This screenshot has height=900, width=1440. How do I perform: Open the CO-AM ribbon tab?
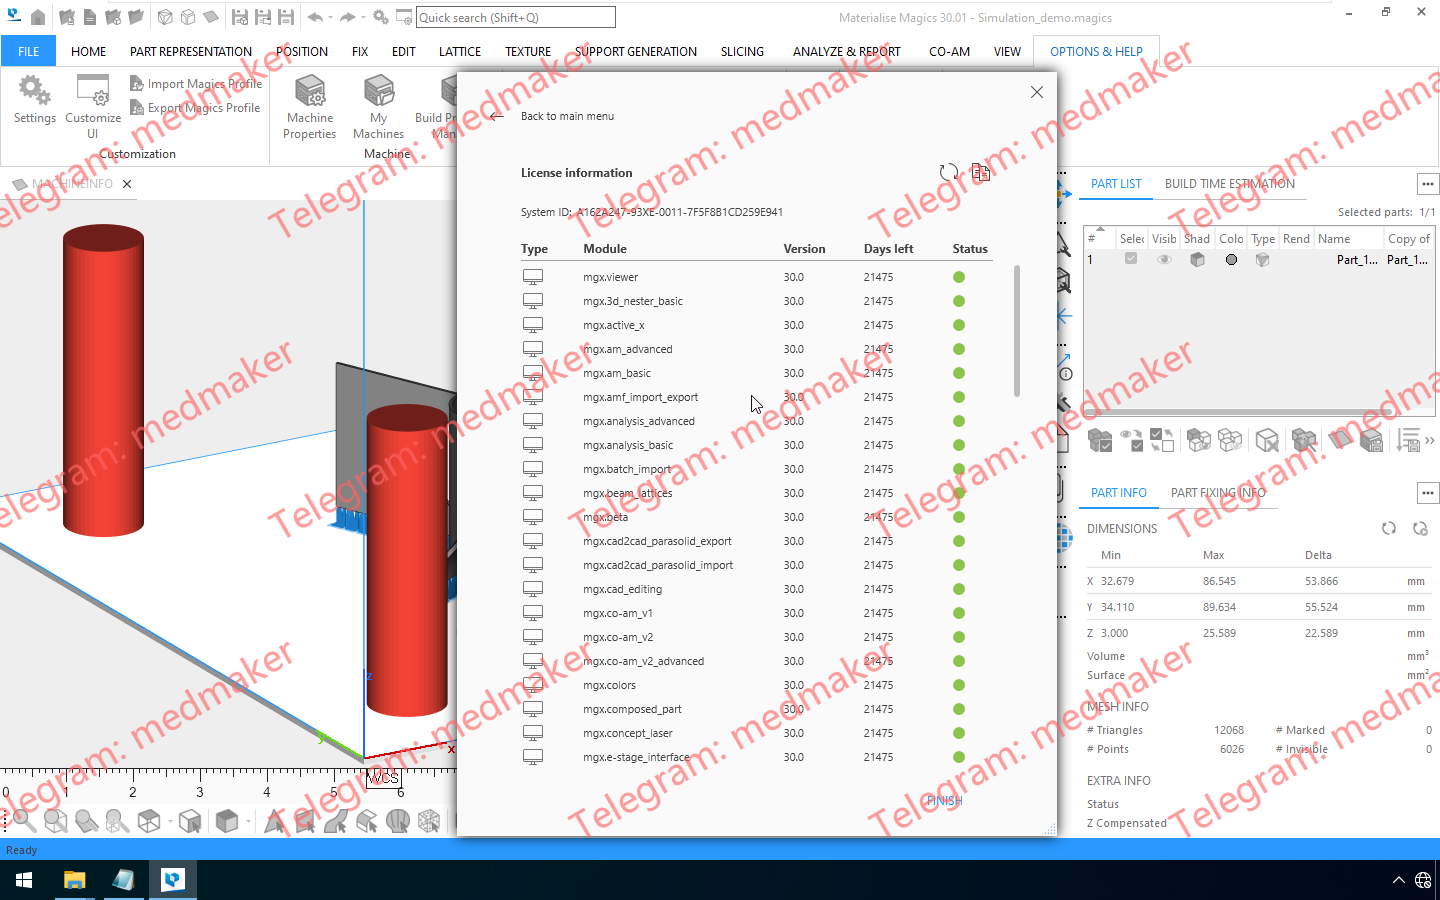click(949, 51)
